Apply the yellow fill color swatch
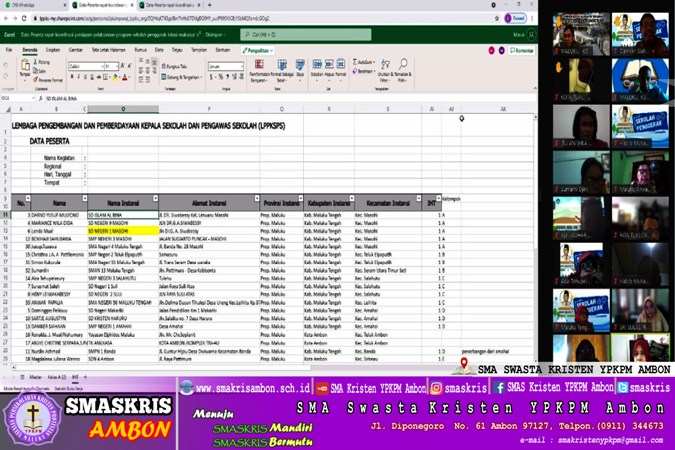 (115, 77)
